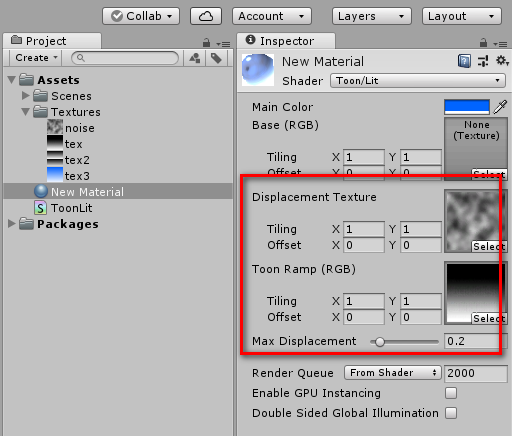Click the Max Displacement slider handle
512x436 pixels.
tap(379, 342)
